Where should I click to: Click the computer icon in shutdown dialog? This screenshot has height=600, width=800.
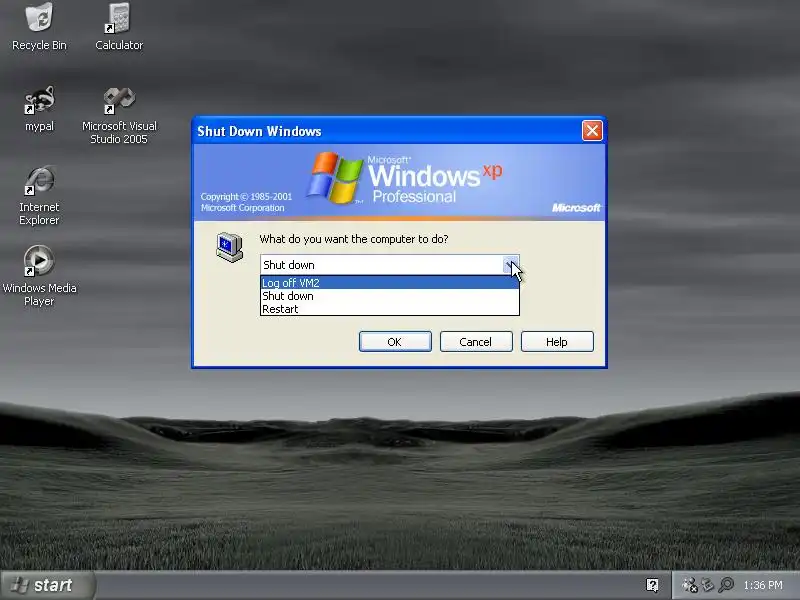230,247
